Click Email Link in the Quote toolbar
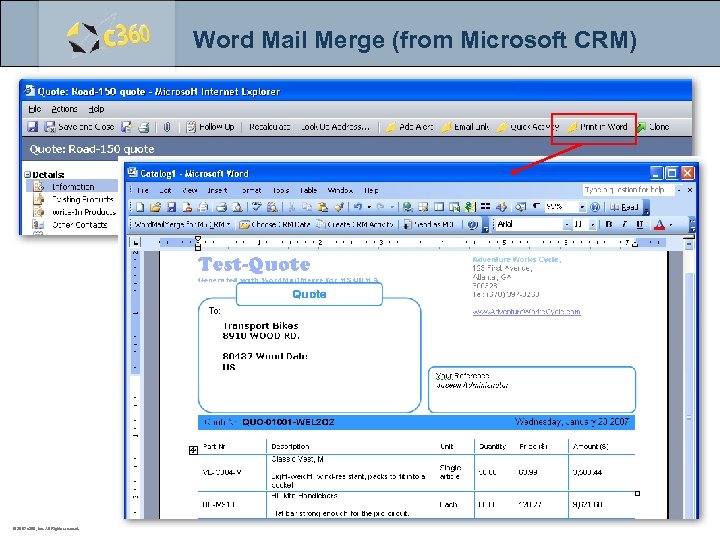Screen dimensions: 720x540 coord(465,127)
